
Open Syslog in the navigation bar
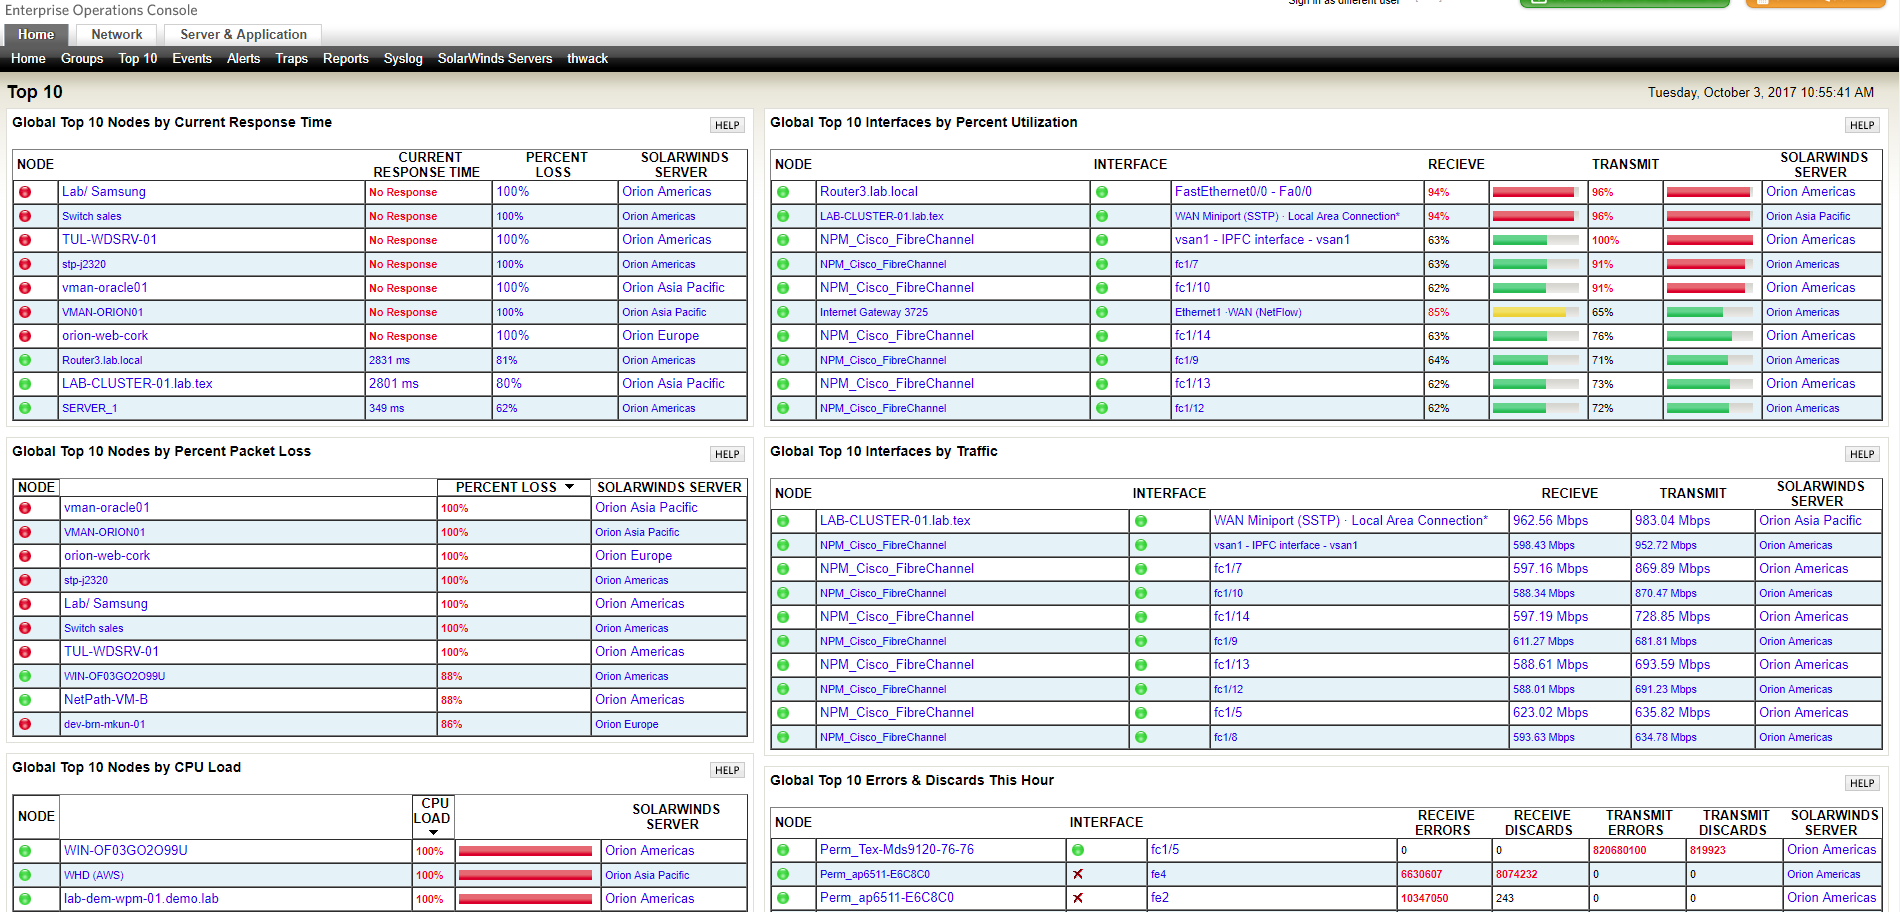(403, 59)
